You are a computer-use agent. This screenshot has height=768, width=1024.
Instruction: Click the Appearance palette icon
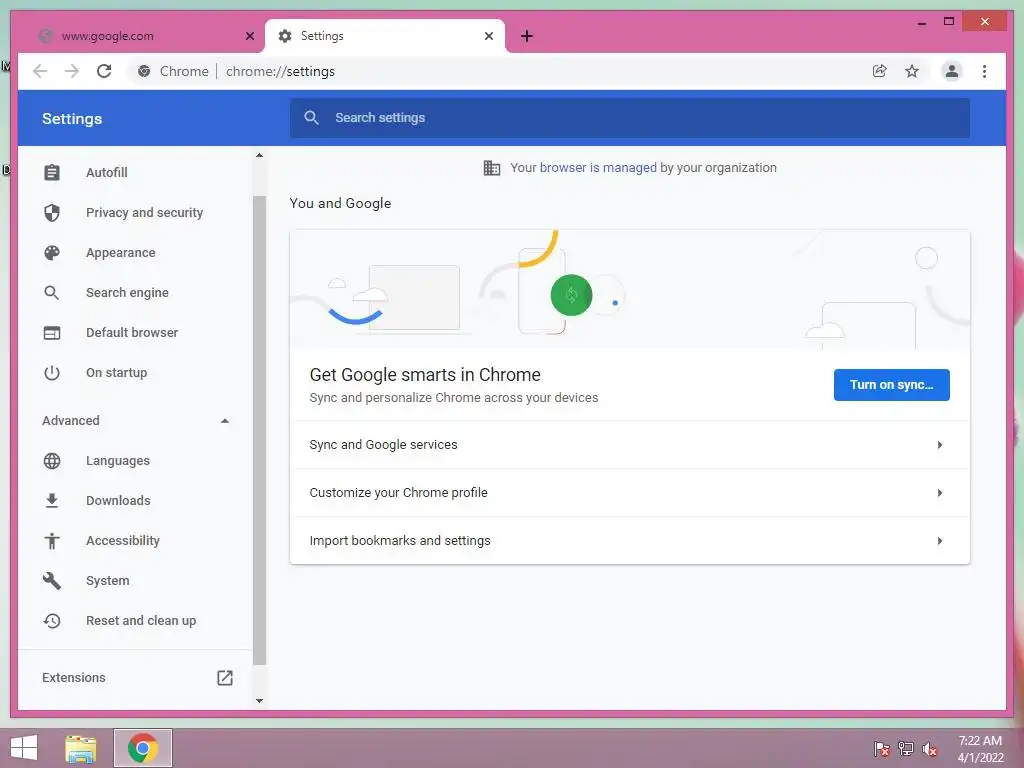coord(52,253)
